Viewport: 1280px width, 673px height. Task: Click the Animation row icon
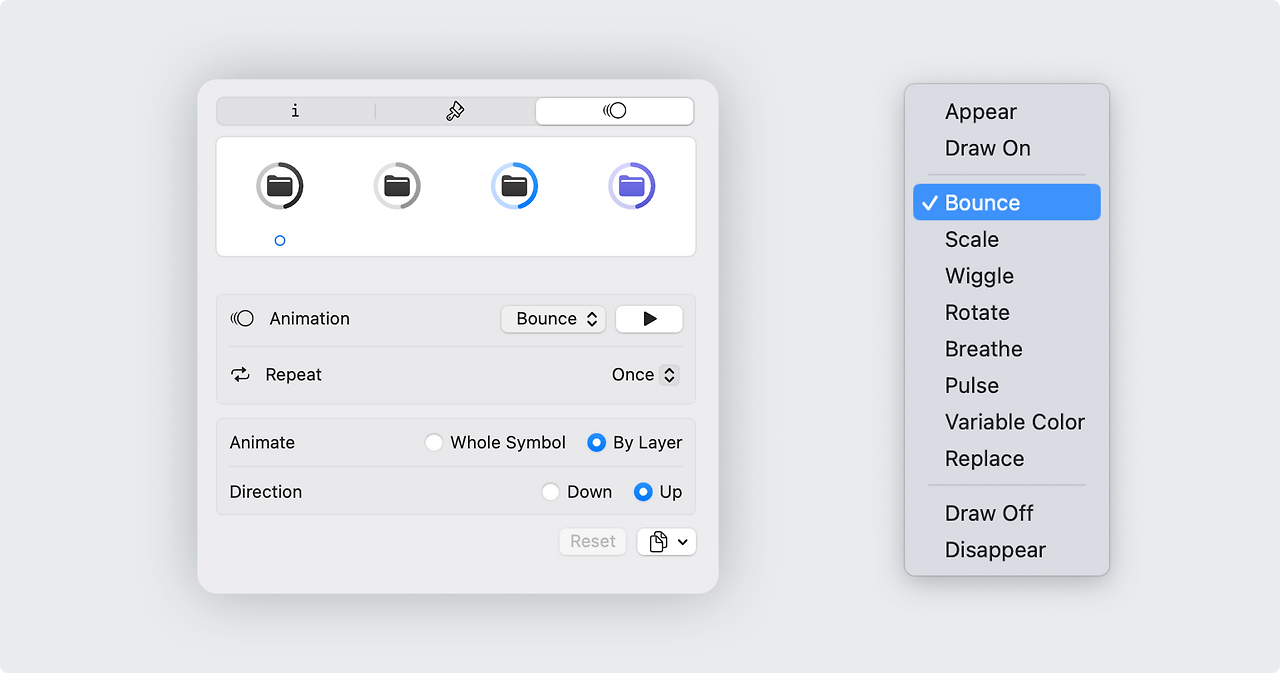coord(242,319)
